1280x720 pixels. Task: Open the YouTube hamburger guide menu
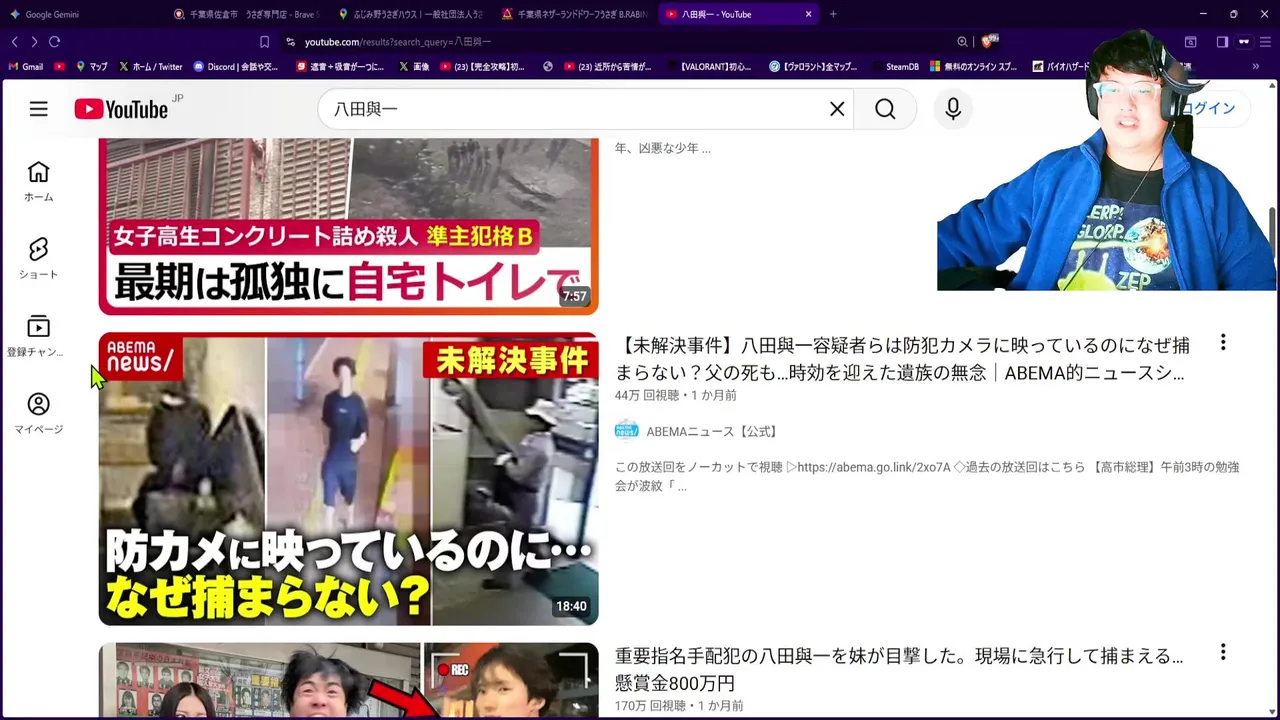[38, 109]
